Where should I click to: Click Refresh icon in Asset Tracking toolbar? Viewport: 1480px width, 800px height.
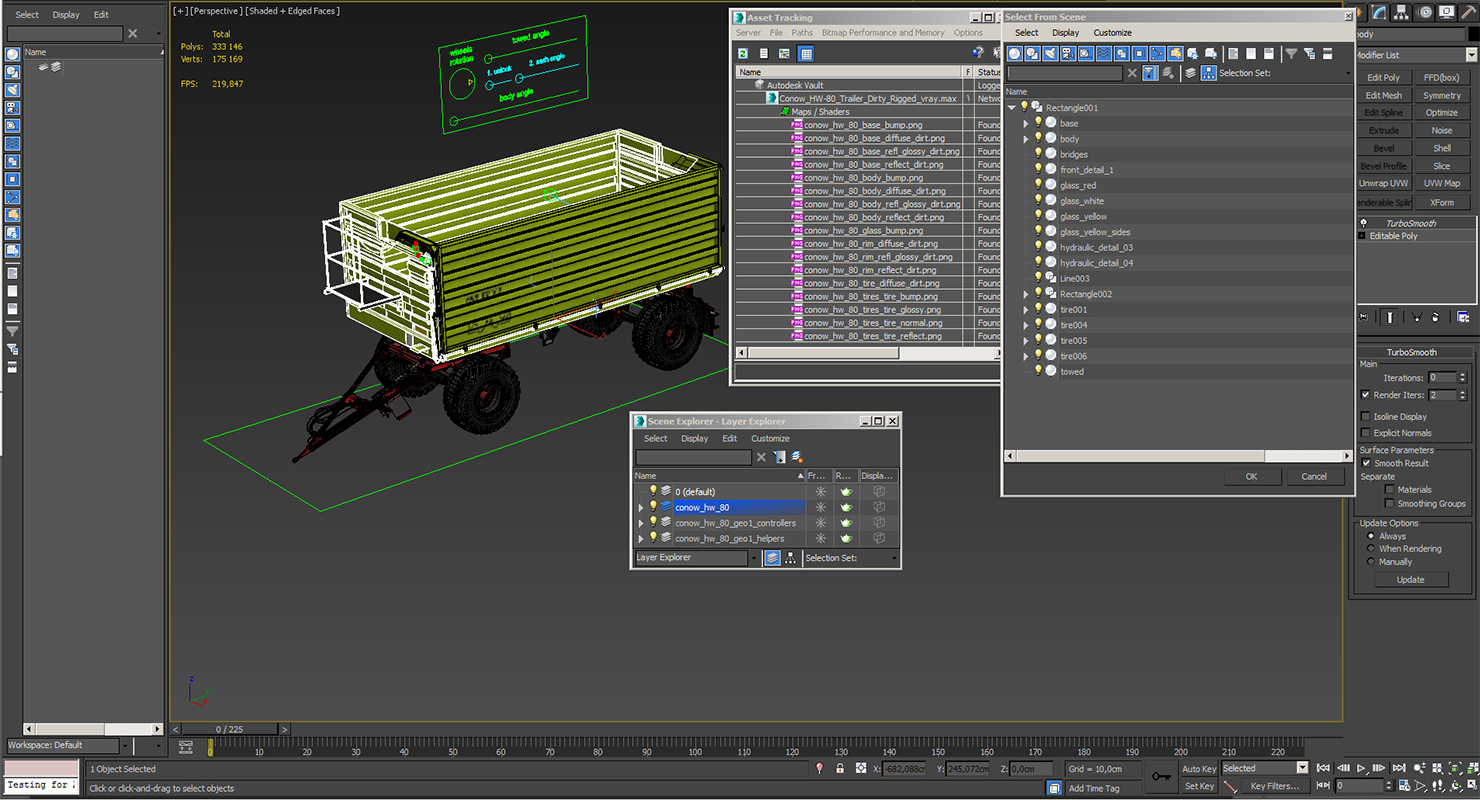tap(743, 53)
